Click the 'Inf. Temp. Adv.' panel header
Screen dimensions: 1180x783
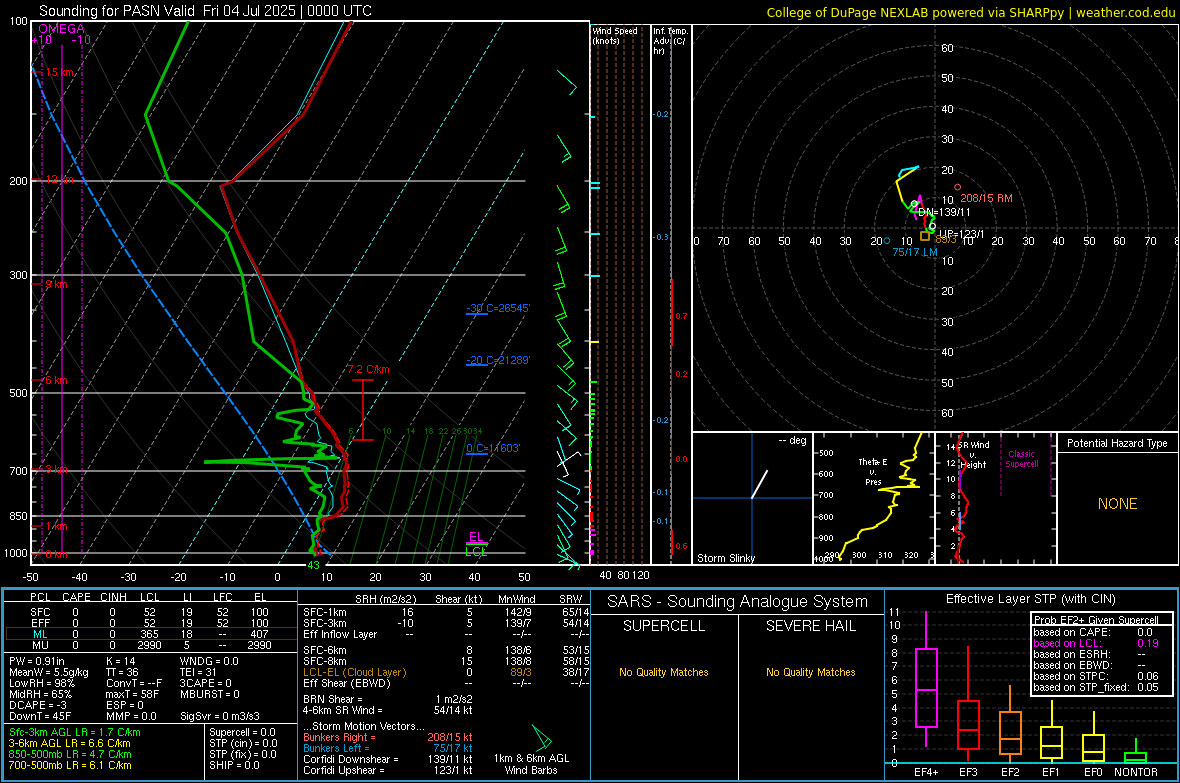click(670, 41)
